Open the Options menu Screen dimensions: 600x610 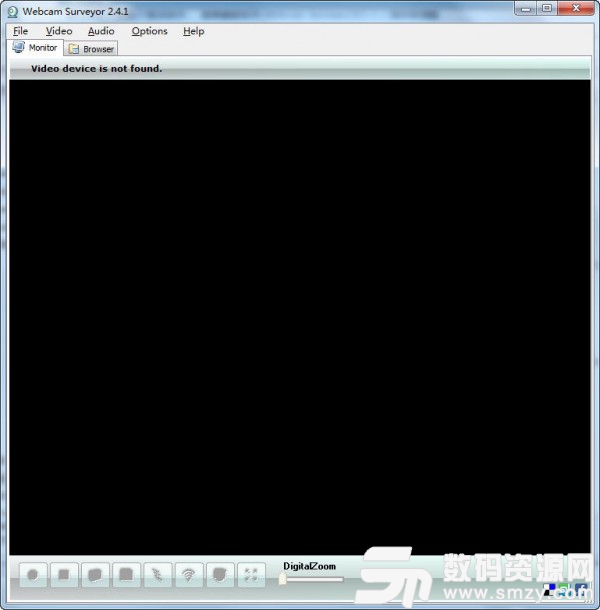[150, 31]
